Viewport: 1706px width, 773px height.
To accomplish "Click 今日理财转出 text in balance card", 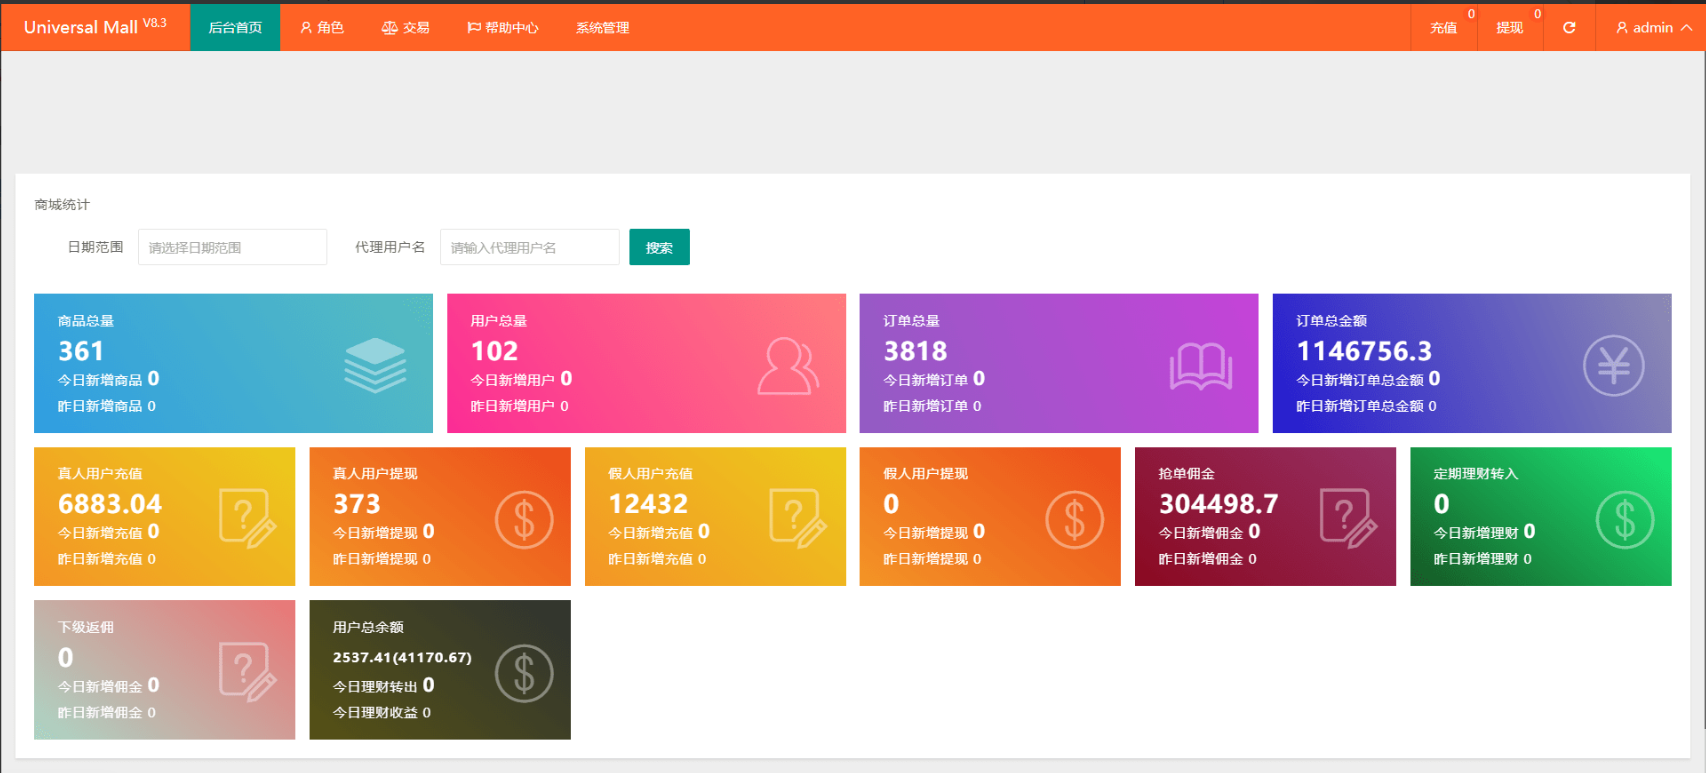I will click(x=375, y=686).
